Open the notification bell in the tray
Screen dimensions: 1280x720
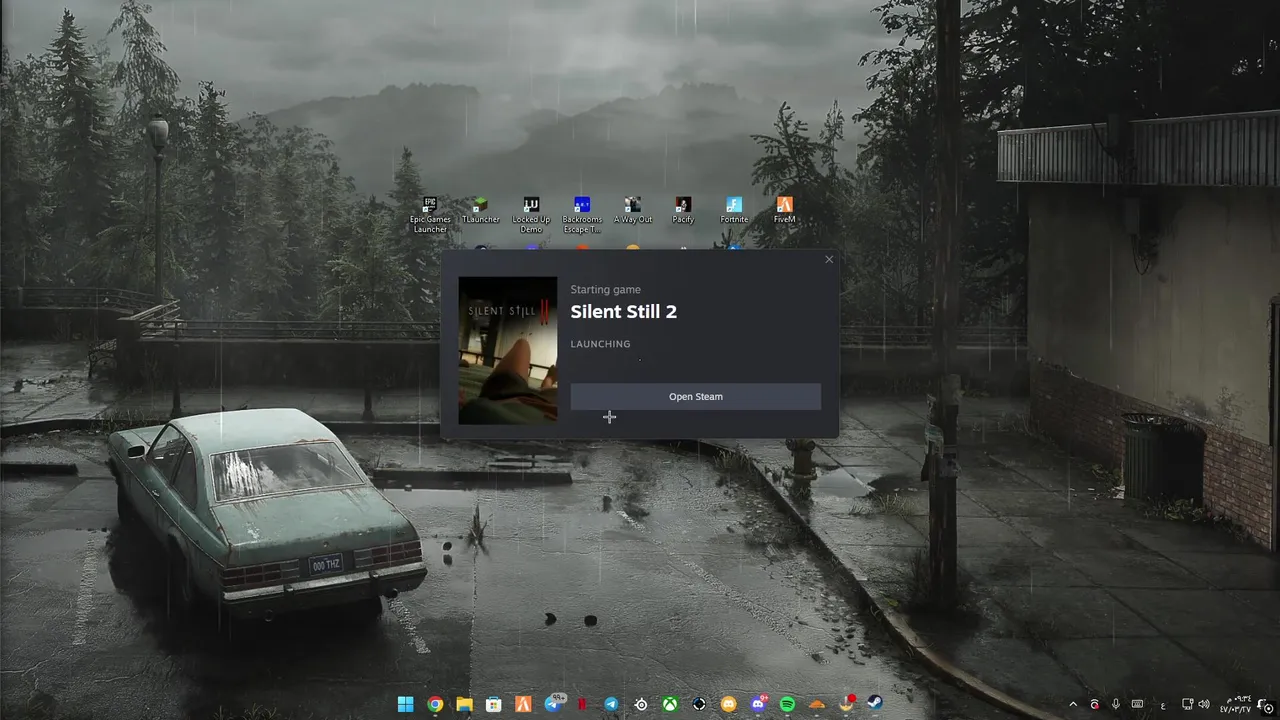click(x=1265, y=705)
